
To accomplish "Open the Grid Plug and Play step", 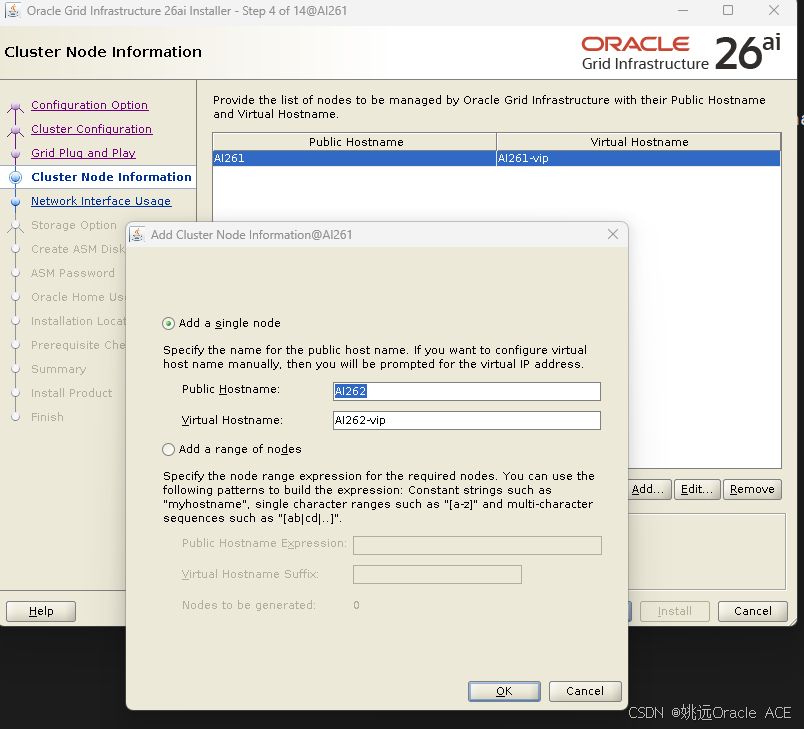I will click(84, 153).
